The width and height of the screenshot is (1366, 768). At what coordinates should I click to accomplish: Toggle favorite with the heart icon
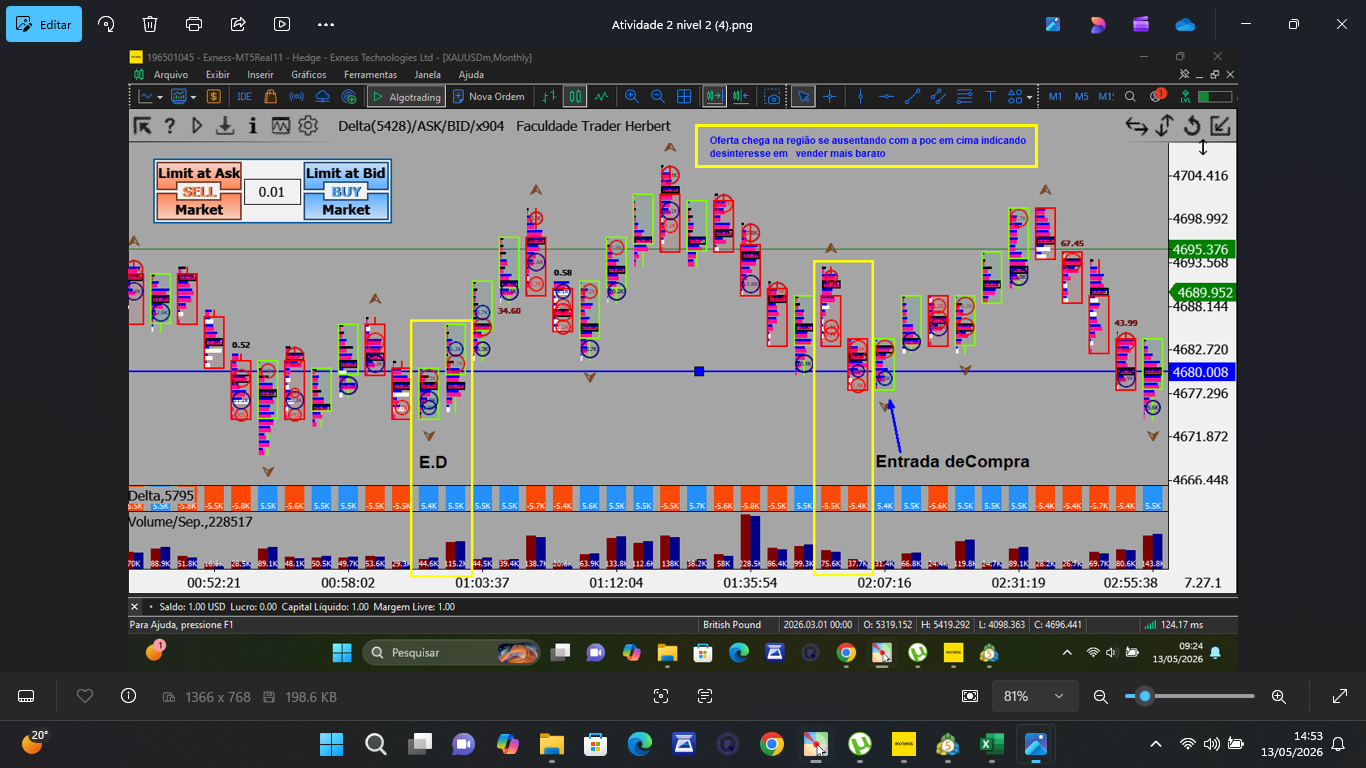tap(85, 696)
